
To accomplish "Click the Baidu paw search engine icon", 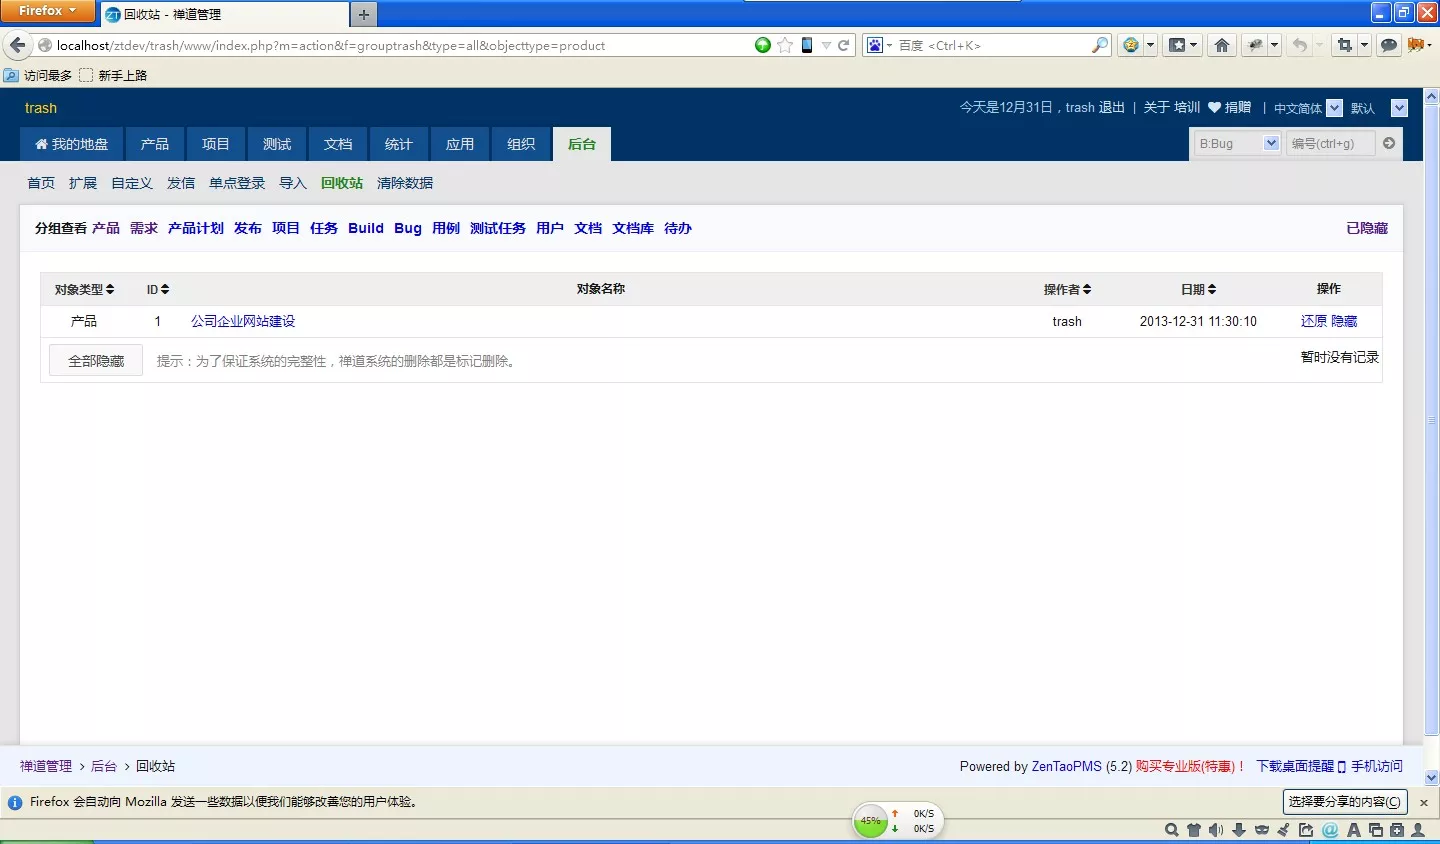I will pyautogui.click(x=875, y=45).
